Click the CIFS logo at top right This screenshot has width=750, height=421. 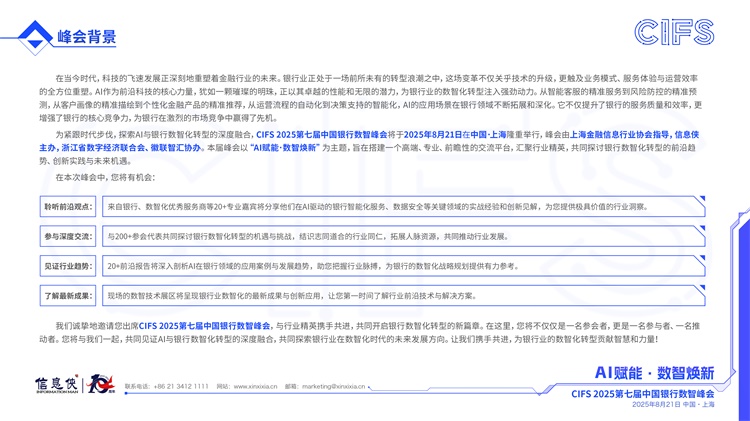tap(674, 33)
